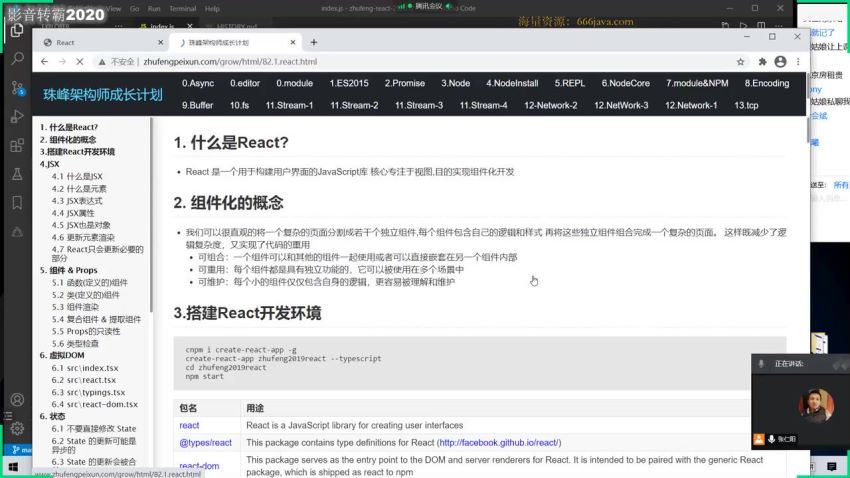The image size is (850, 478).
Task: Jump to 6.1 src\index.tsx in sidebar
Action: [85, 368]
